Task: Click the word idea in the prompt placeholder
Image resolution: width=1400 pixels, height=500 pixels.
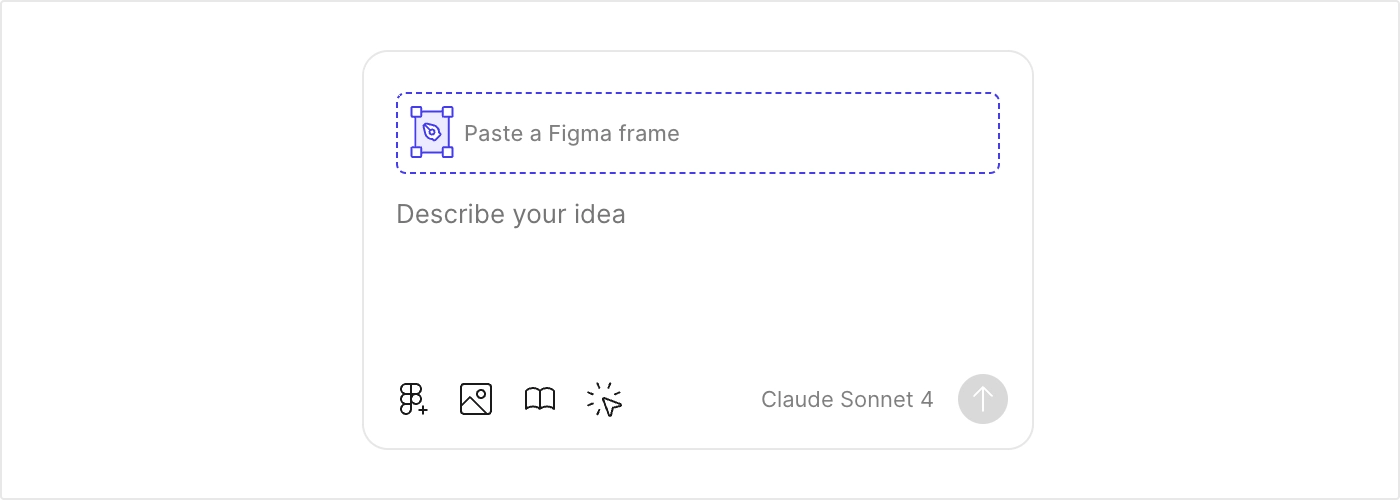Action: pos(602,214)
